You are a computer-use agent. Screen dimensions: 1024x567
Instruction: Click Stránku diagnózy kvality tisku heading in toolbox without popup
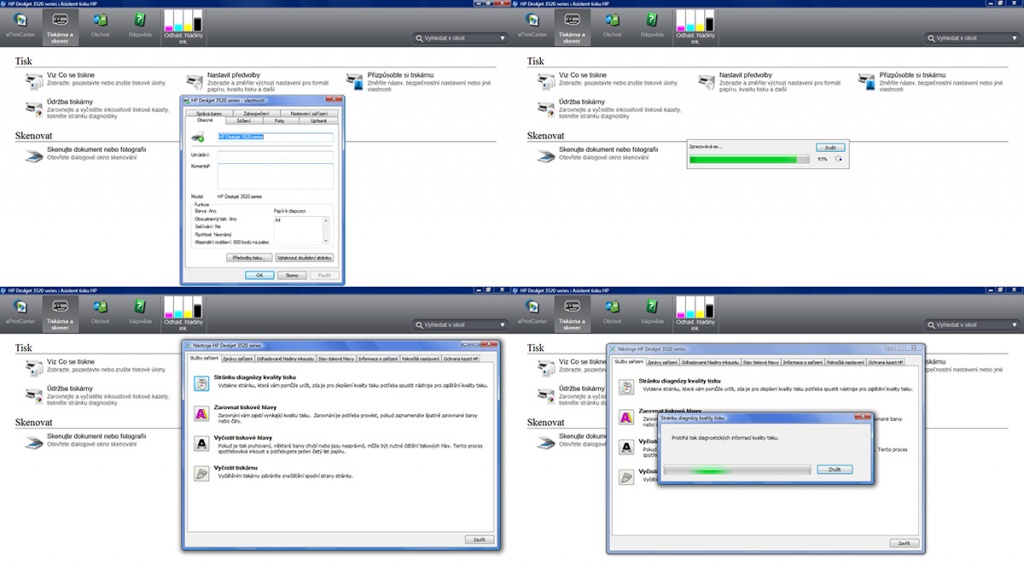click(255, 378)
